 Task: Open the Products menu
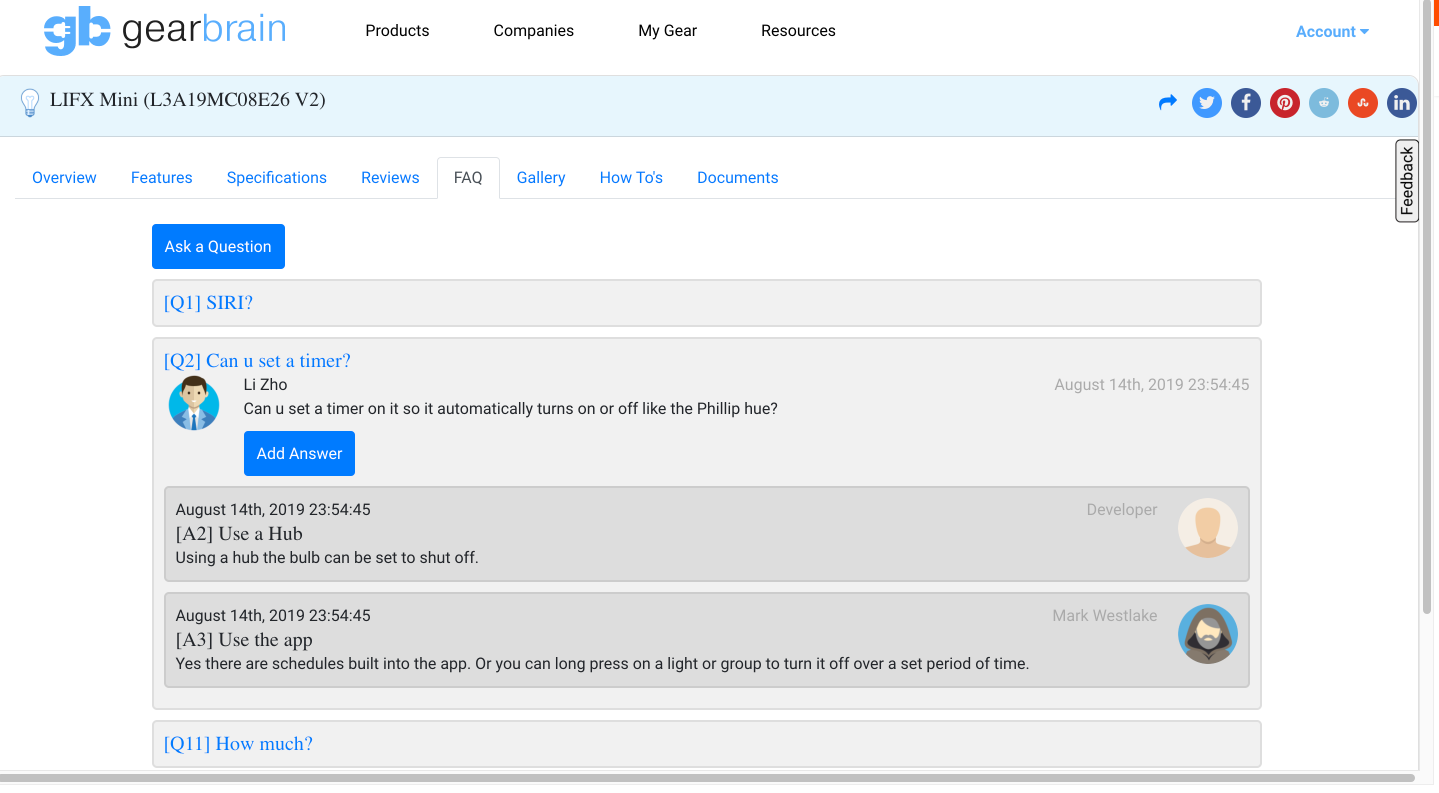pos(397,31)
